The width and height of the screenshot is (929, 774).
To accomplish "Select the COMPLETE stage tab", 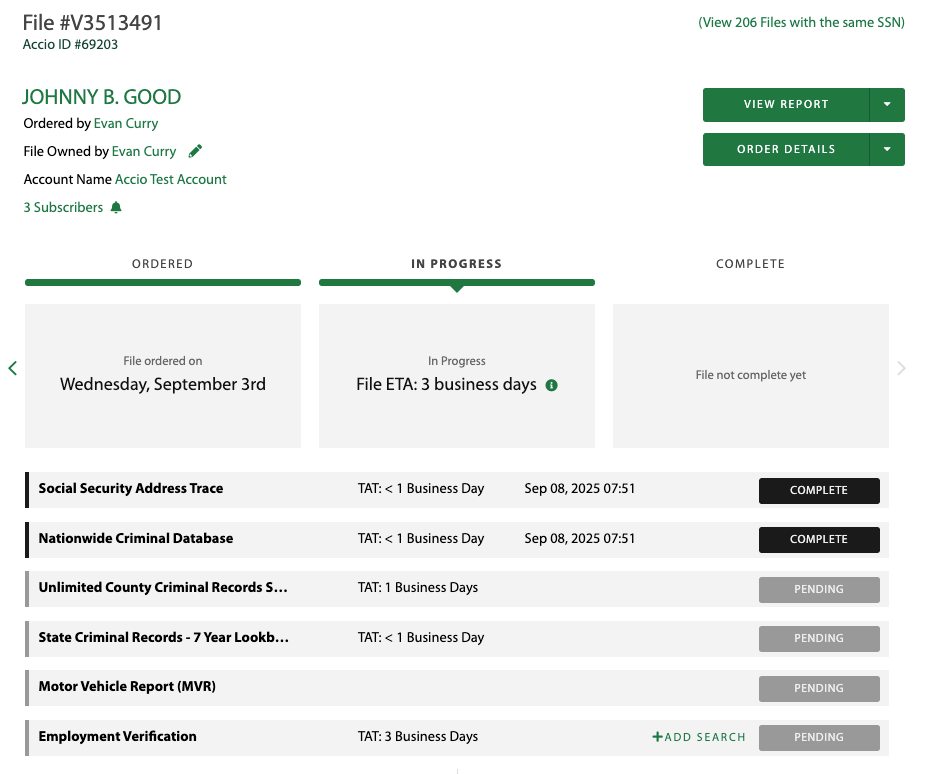I will [750, 264].
